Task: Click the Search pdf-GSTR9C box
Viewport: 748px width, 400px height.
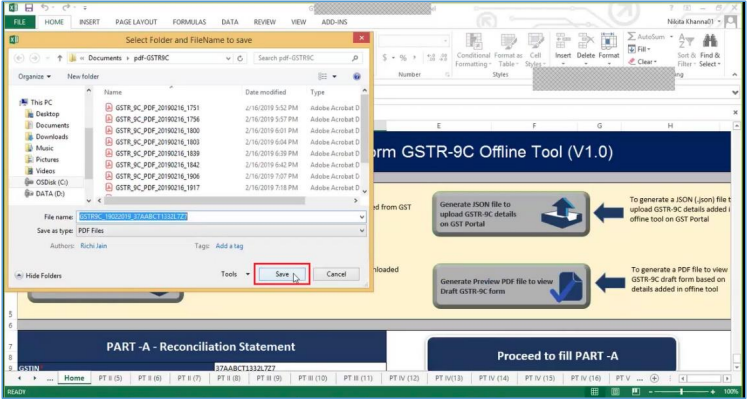Action: coord(308,58)
